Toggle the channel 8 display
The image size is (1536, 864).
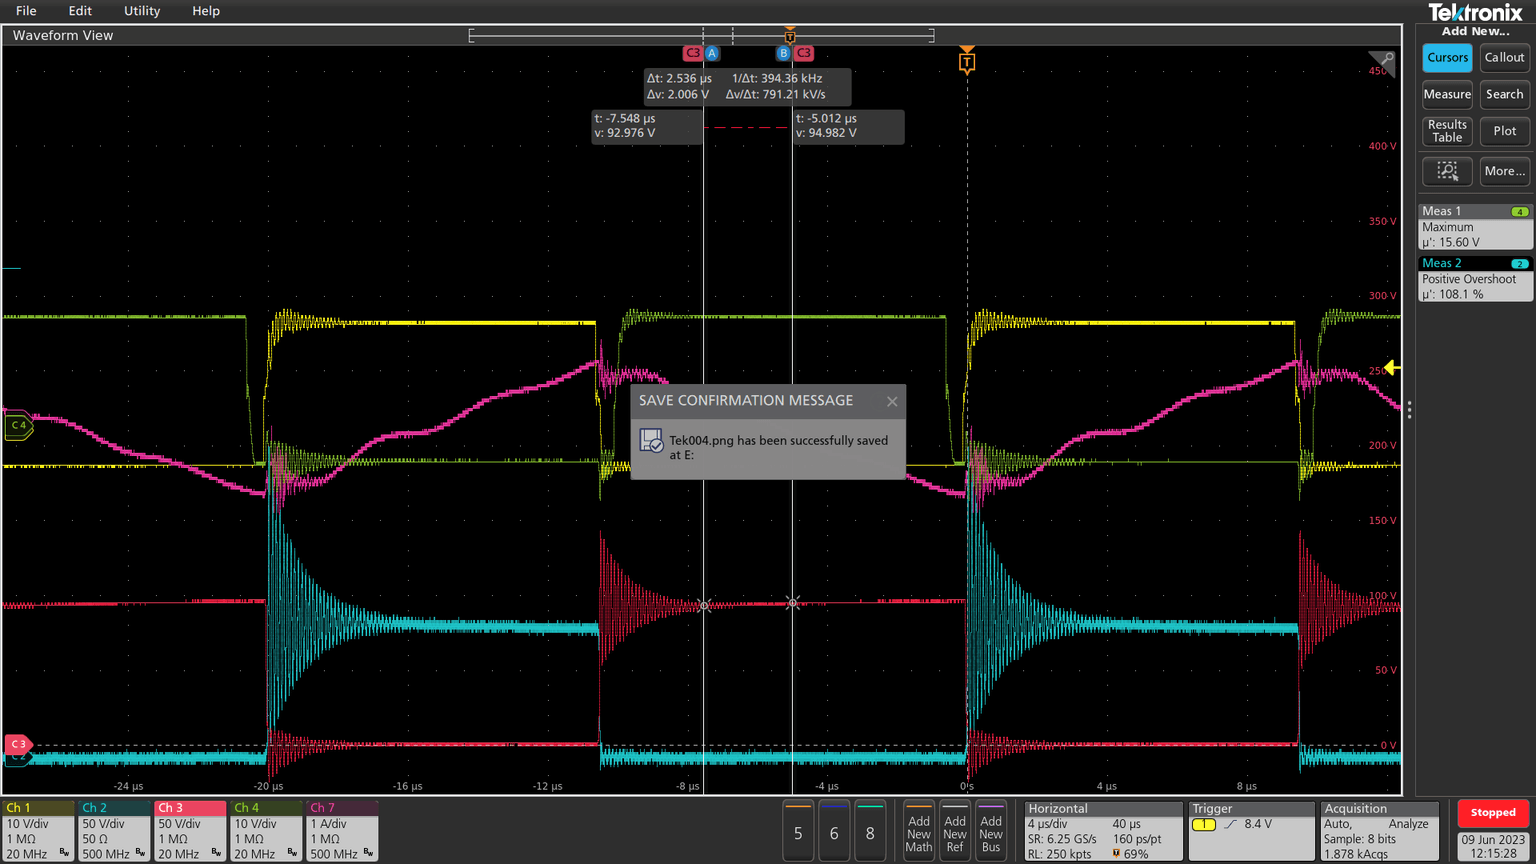pyautogui.click(x=870, y=830)
